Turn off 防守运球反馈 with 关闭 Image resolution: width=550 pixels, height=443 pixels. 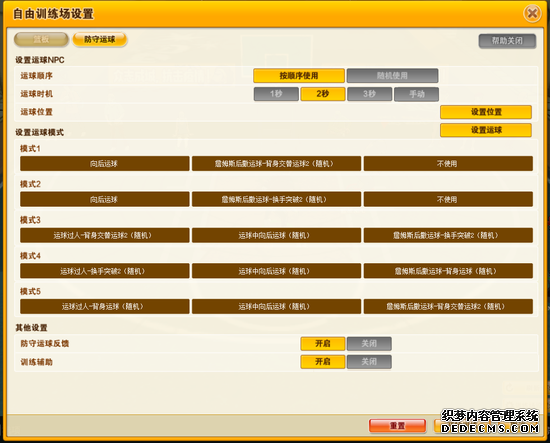click(369, 343)
